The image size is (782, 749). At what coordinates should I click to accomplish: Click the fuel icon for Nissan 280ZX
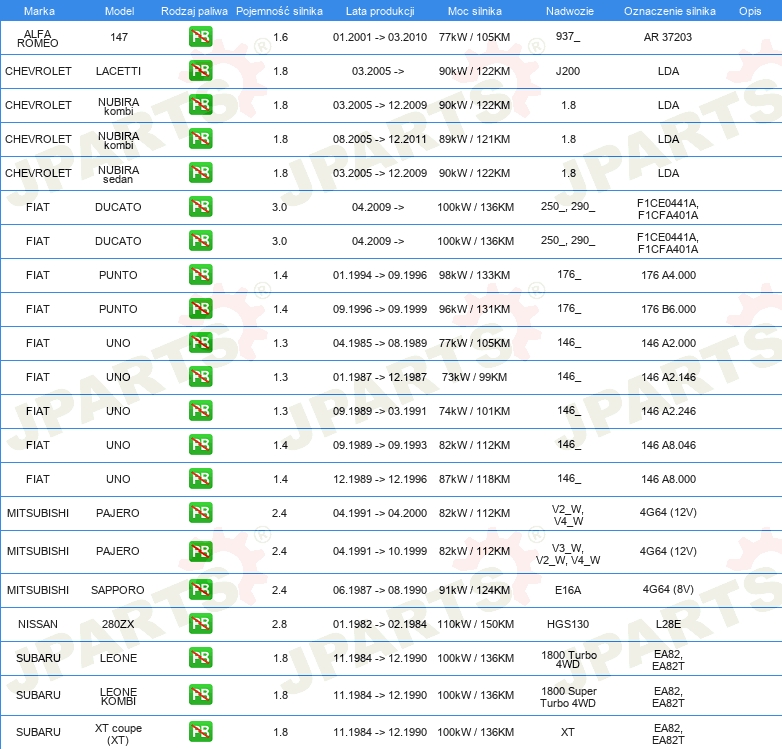(x=200, y=624)
